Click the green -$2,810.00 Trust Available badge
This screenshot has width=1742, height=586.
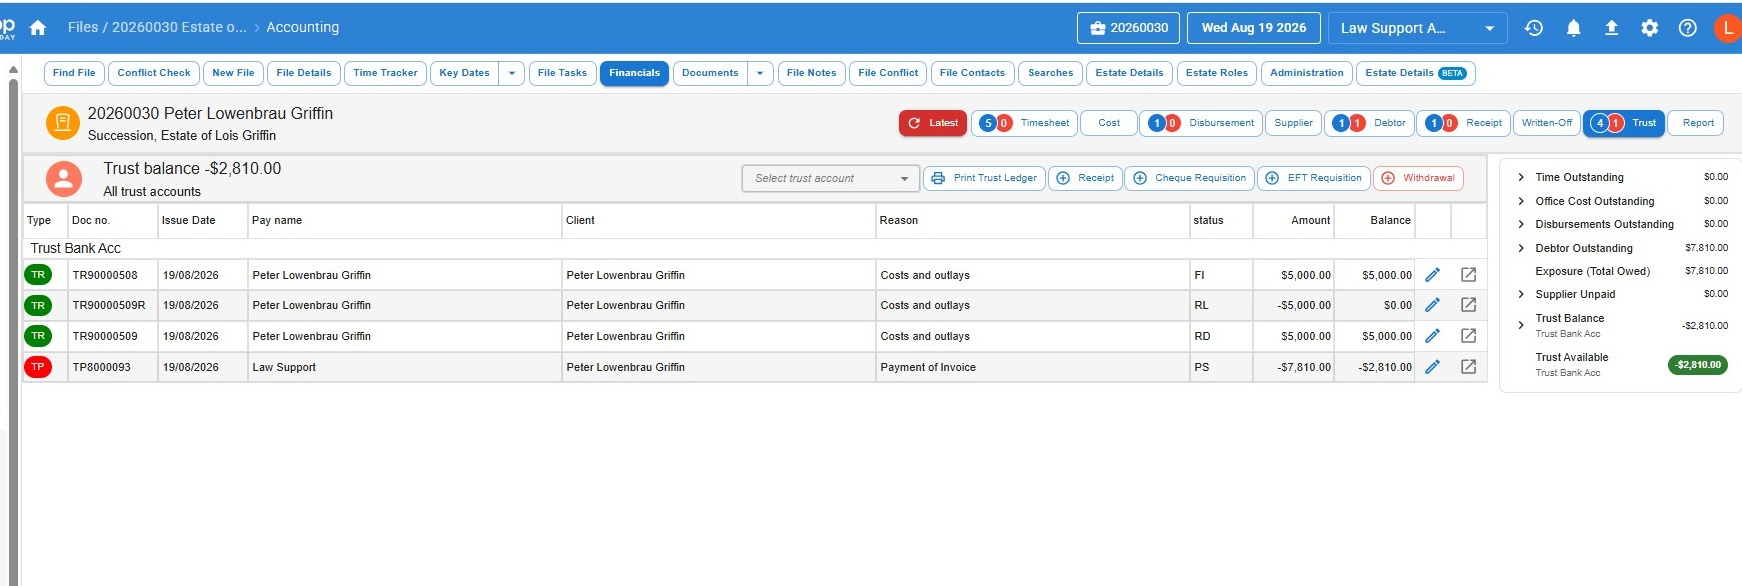tap(1698, 365)
